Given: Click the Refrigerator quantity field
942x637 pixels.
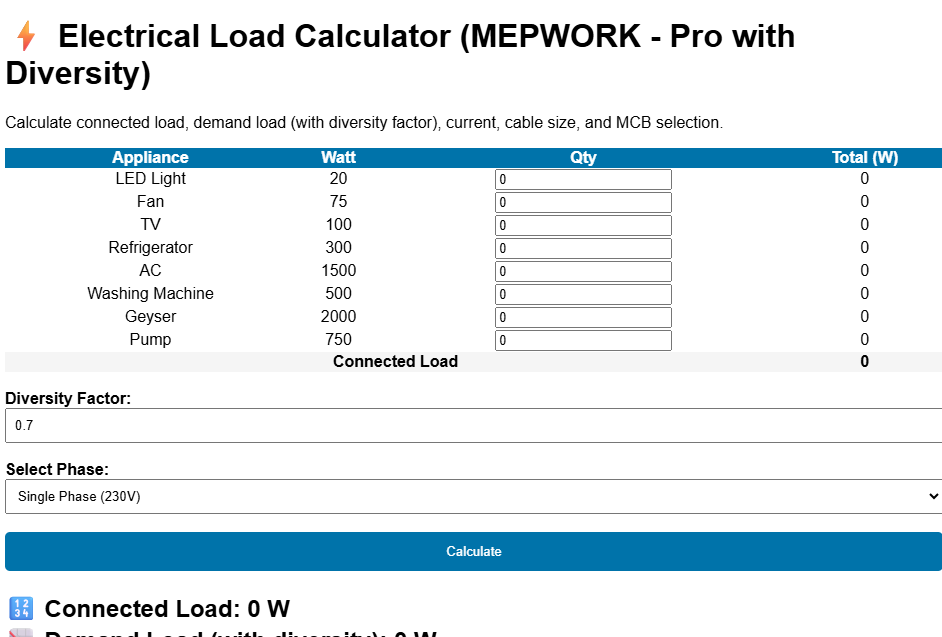Looking at the screenshot, I should (583, 248).
